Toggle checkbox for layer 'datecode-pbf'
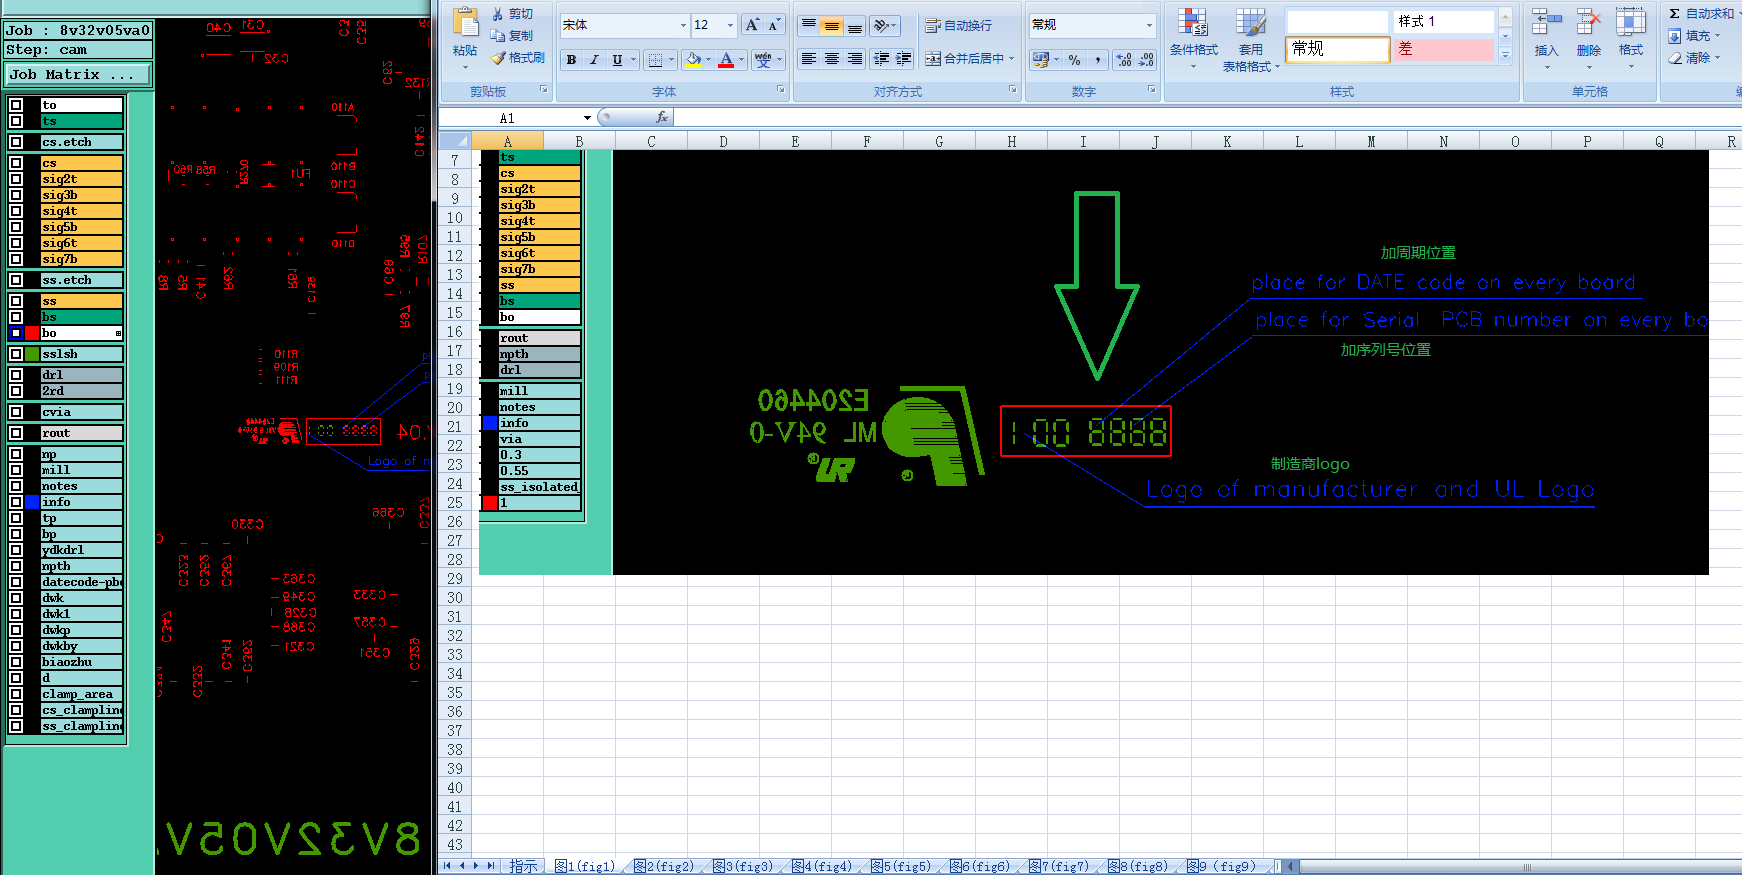 click(x=16, y=582)
